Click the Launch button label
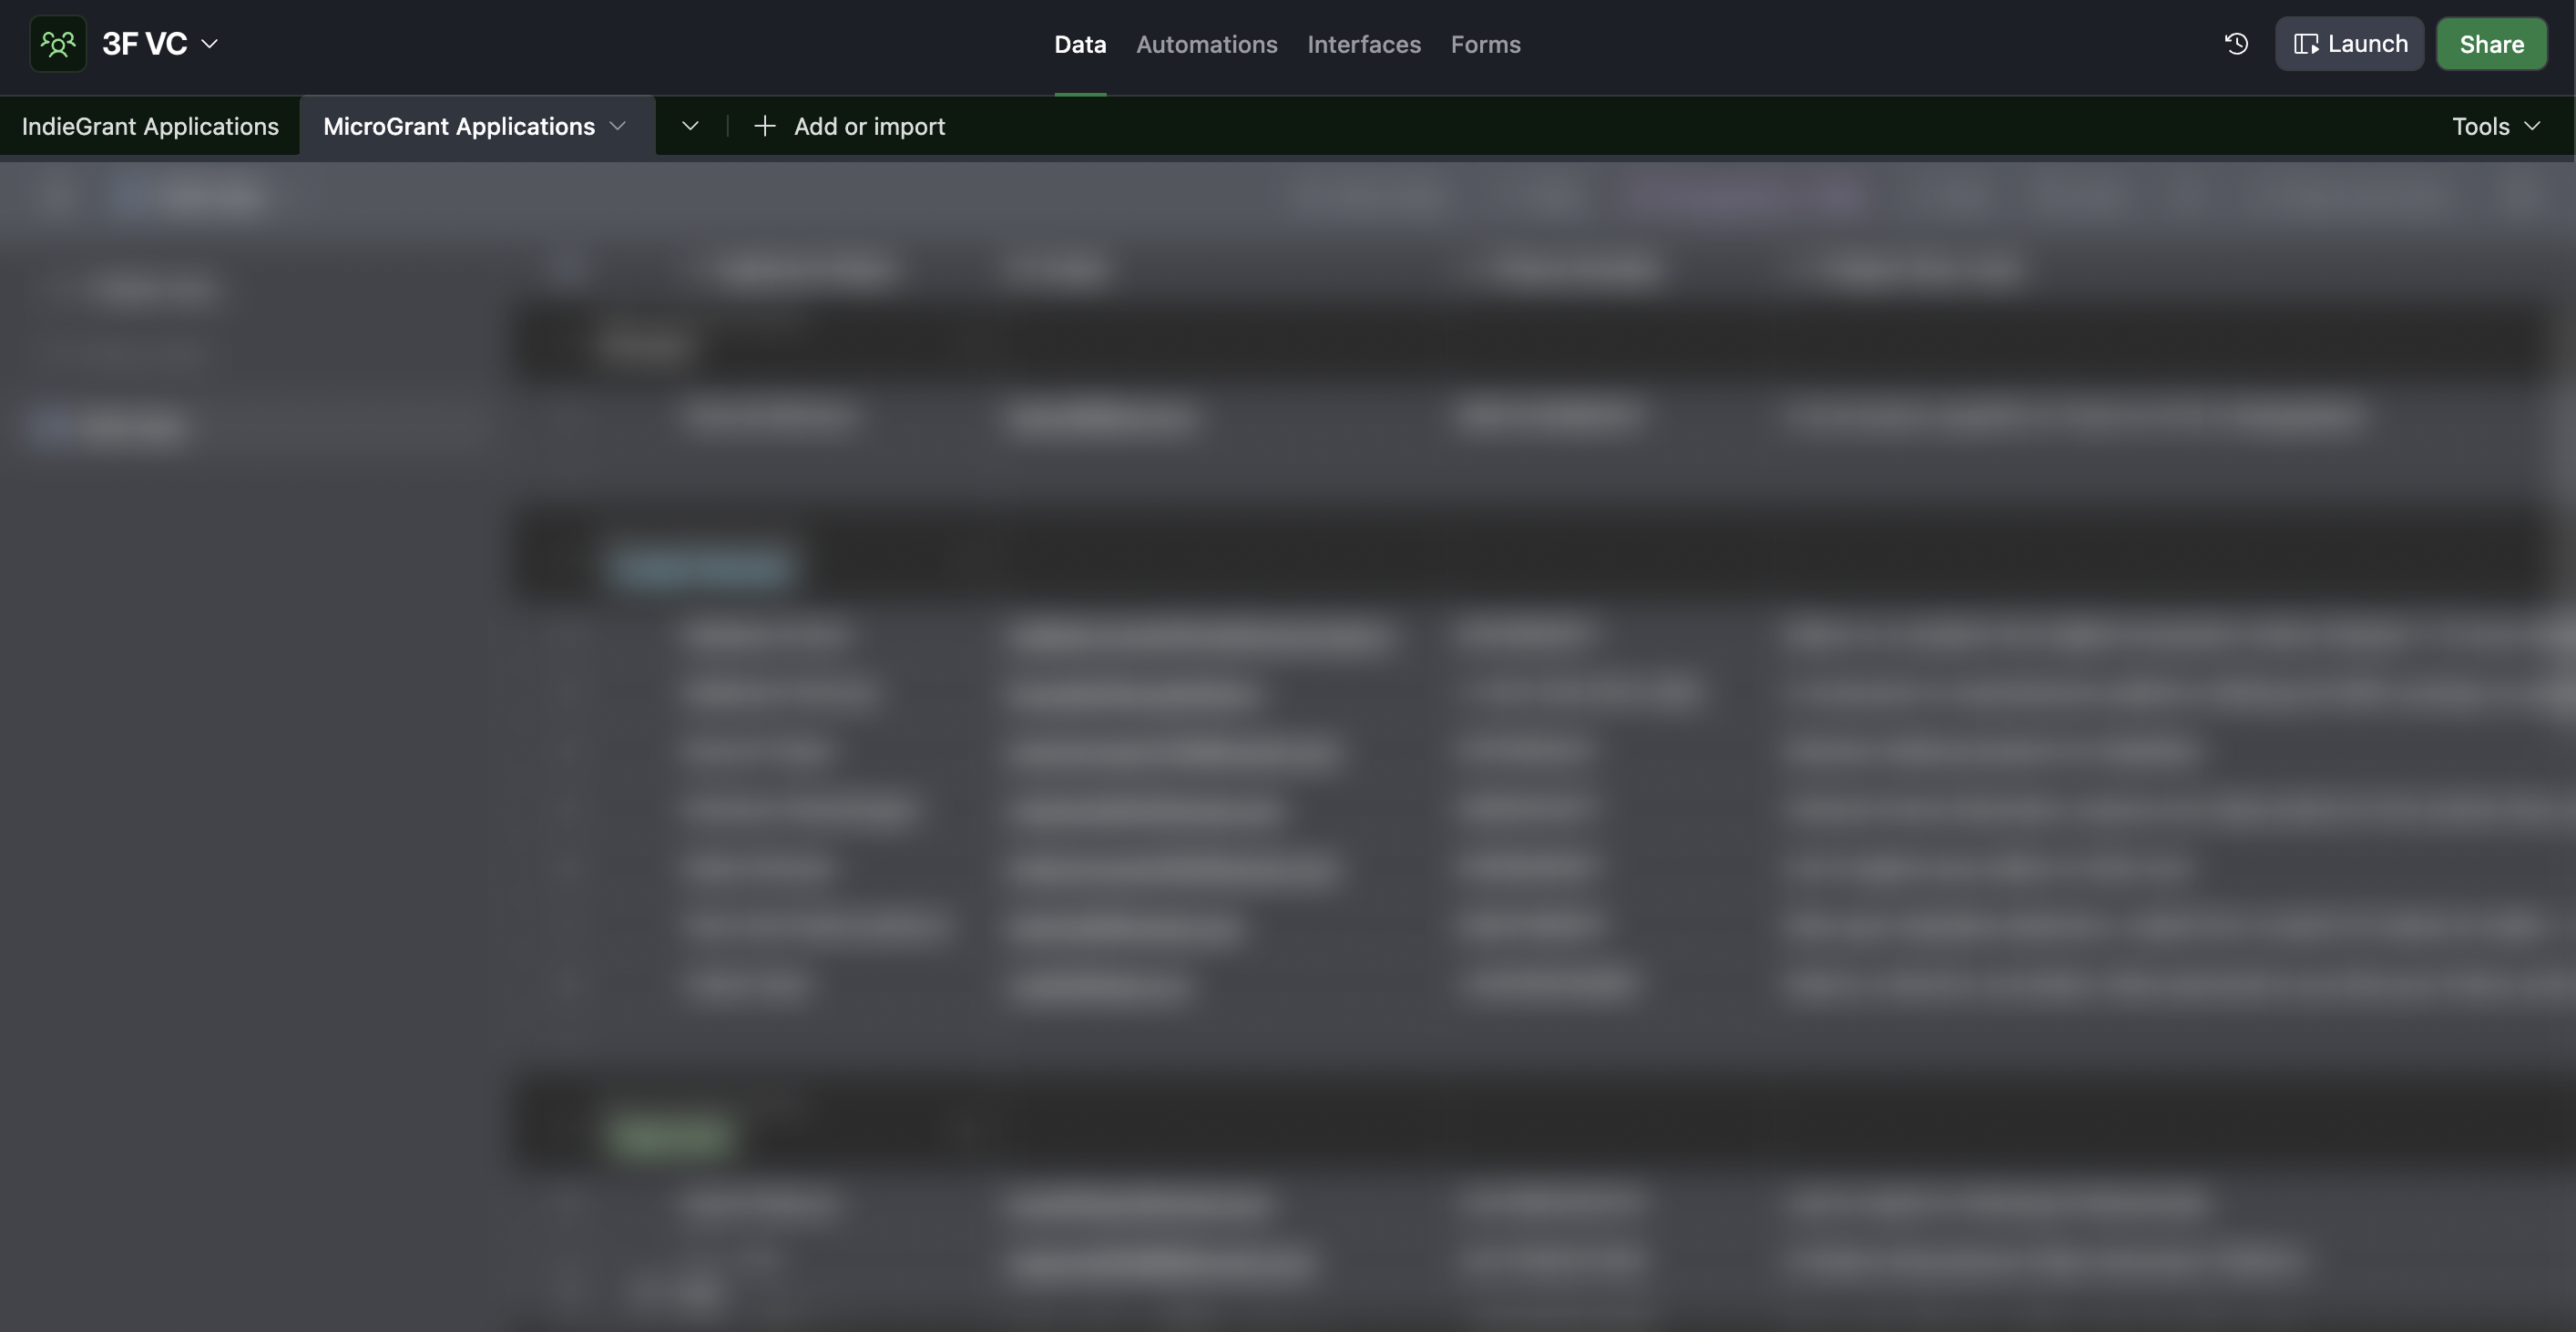The image size is (2576, 1332). [2367, 44]
